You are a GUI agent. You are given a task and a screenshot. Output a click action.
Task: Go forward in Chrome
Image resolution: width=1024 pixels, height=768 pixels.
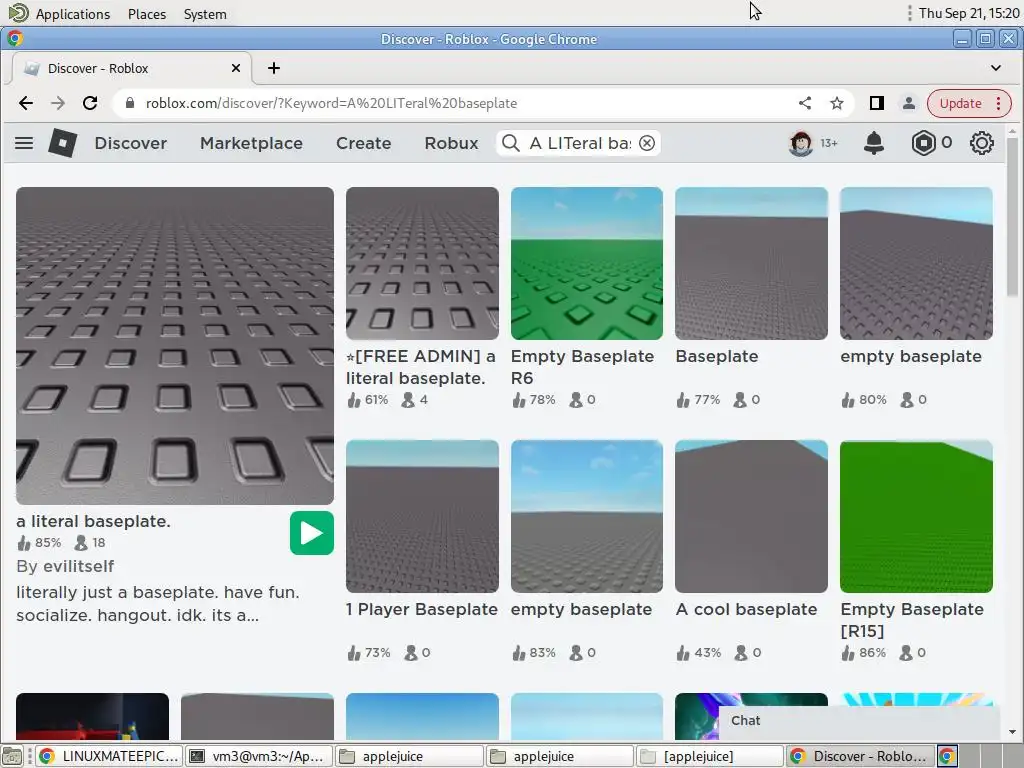(x=57, y=103)
